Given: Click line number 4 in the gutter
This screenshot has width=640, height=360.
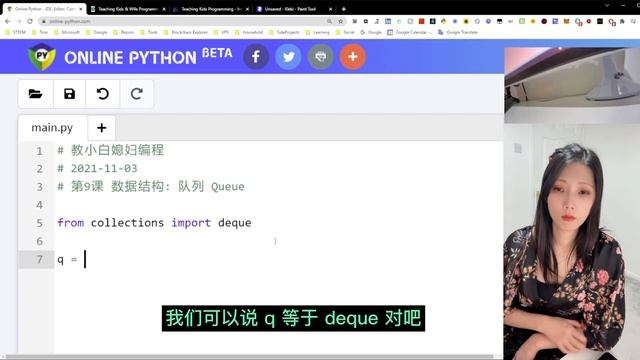Looking at the screenshot, I should (39, 204).
